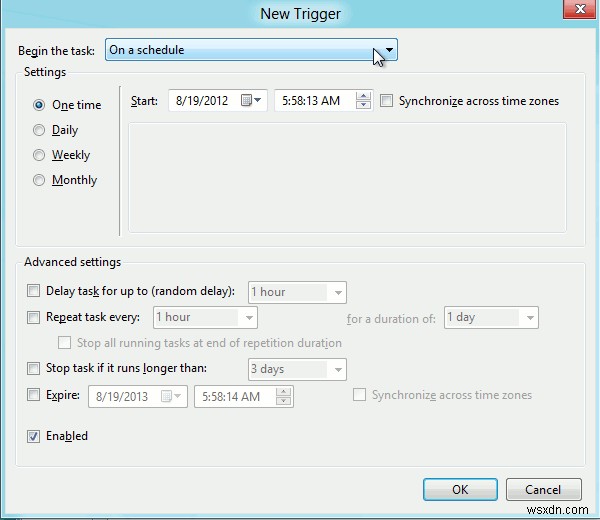Screen dimensions: 600x520
Task: Select the One time radio button
Action: (39, 105)
